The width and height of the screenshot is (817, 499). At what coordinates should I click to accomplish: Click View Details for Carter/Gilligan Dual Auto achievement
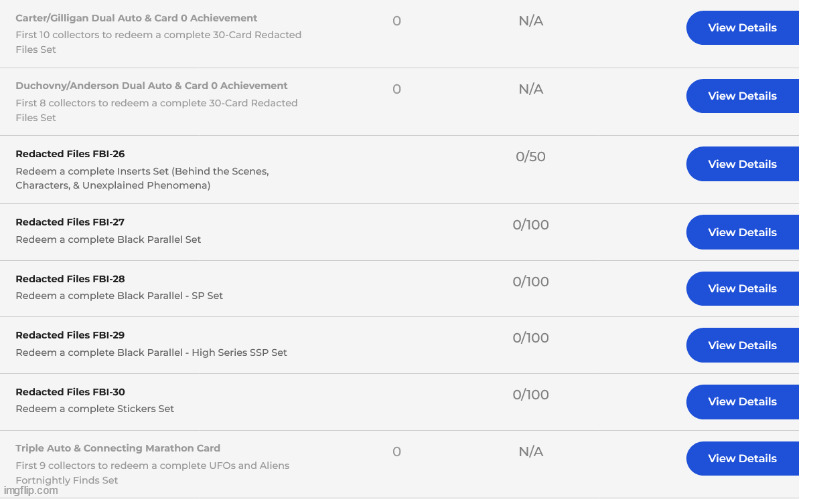[741, 28]
